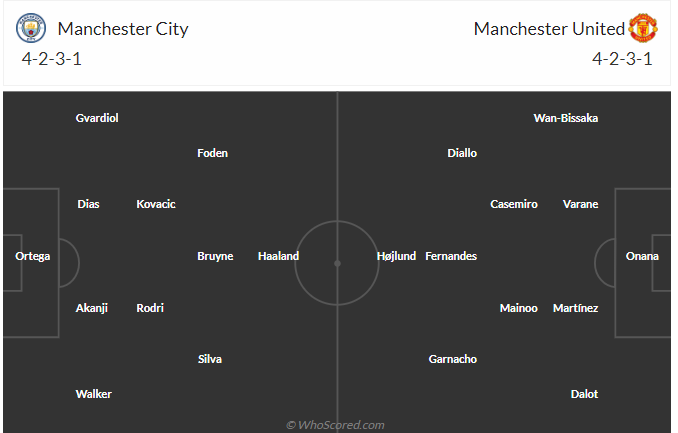Select Foden in City's lineup
The image size is (678, 433).
212,153
